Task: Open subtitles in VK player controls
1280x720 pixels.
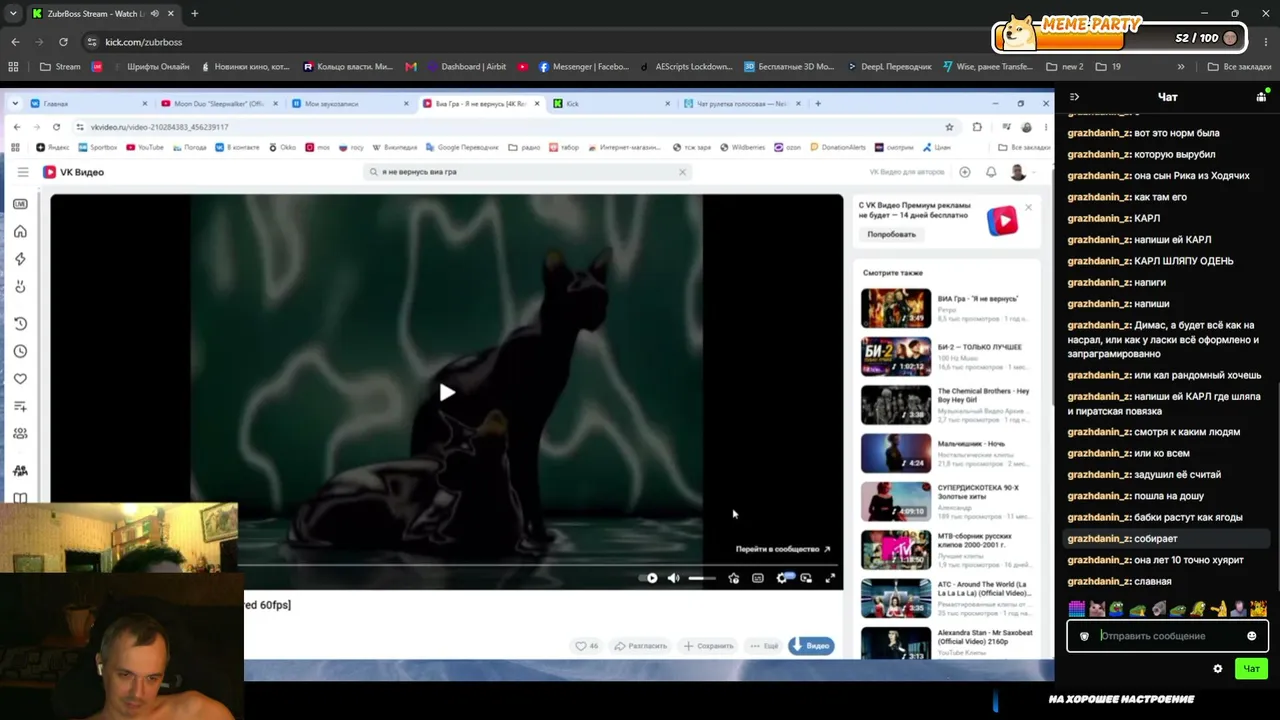Action: tap(758, 578)
